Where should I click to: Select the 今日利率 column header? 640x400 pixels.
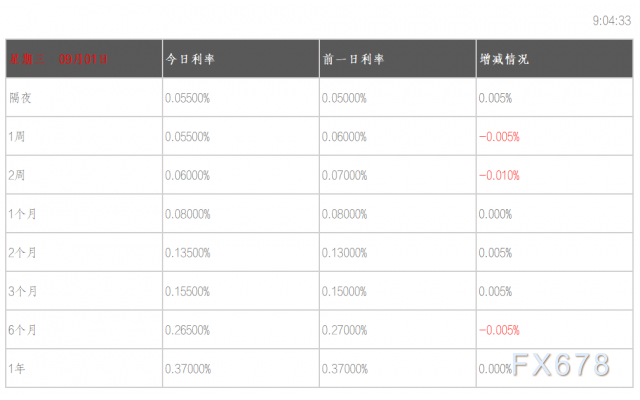pos(190,60)
